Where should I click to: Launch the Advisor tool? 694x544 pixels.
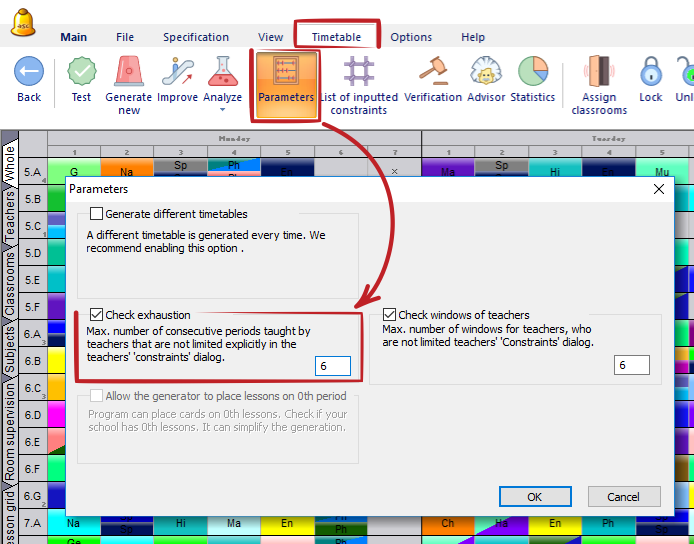click(x=485, y=72)
